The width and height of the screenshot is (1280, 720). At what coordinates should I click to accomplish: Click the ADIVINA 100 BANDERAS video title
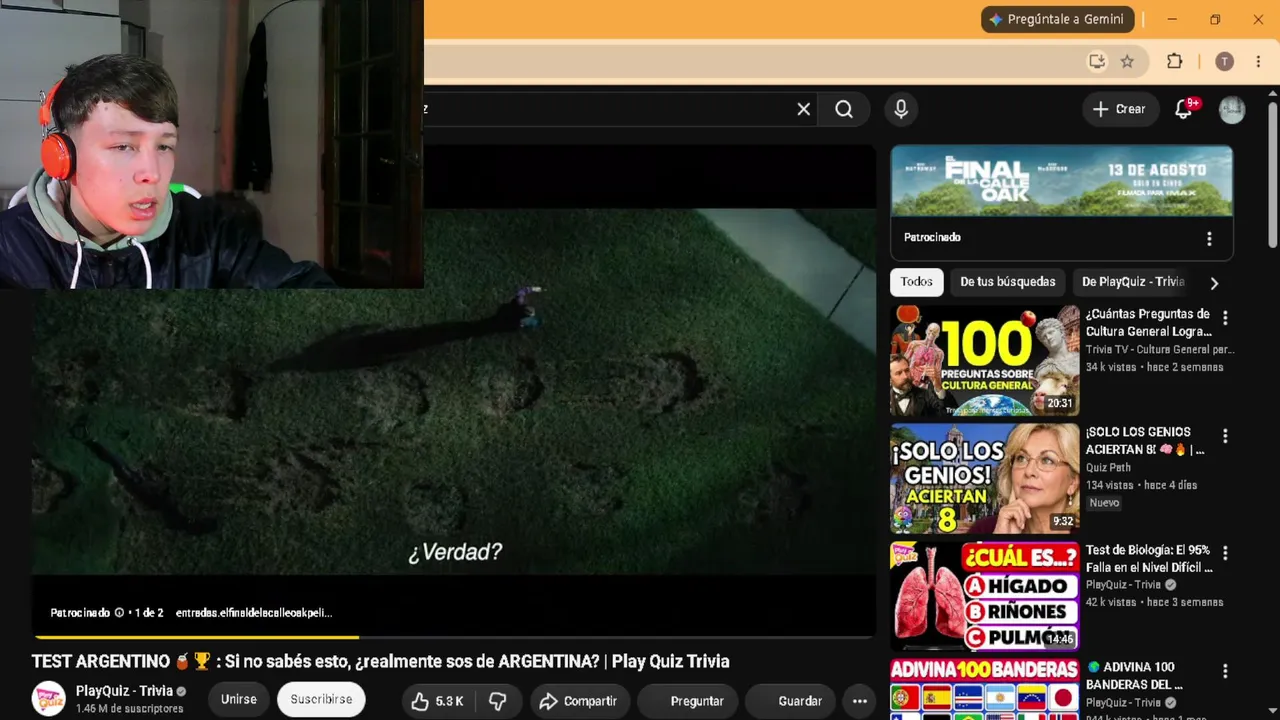click(x=1136, y=676)
